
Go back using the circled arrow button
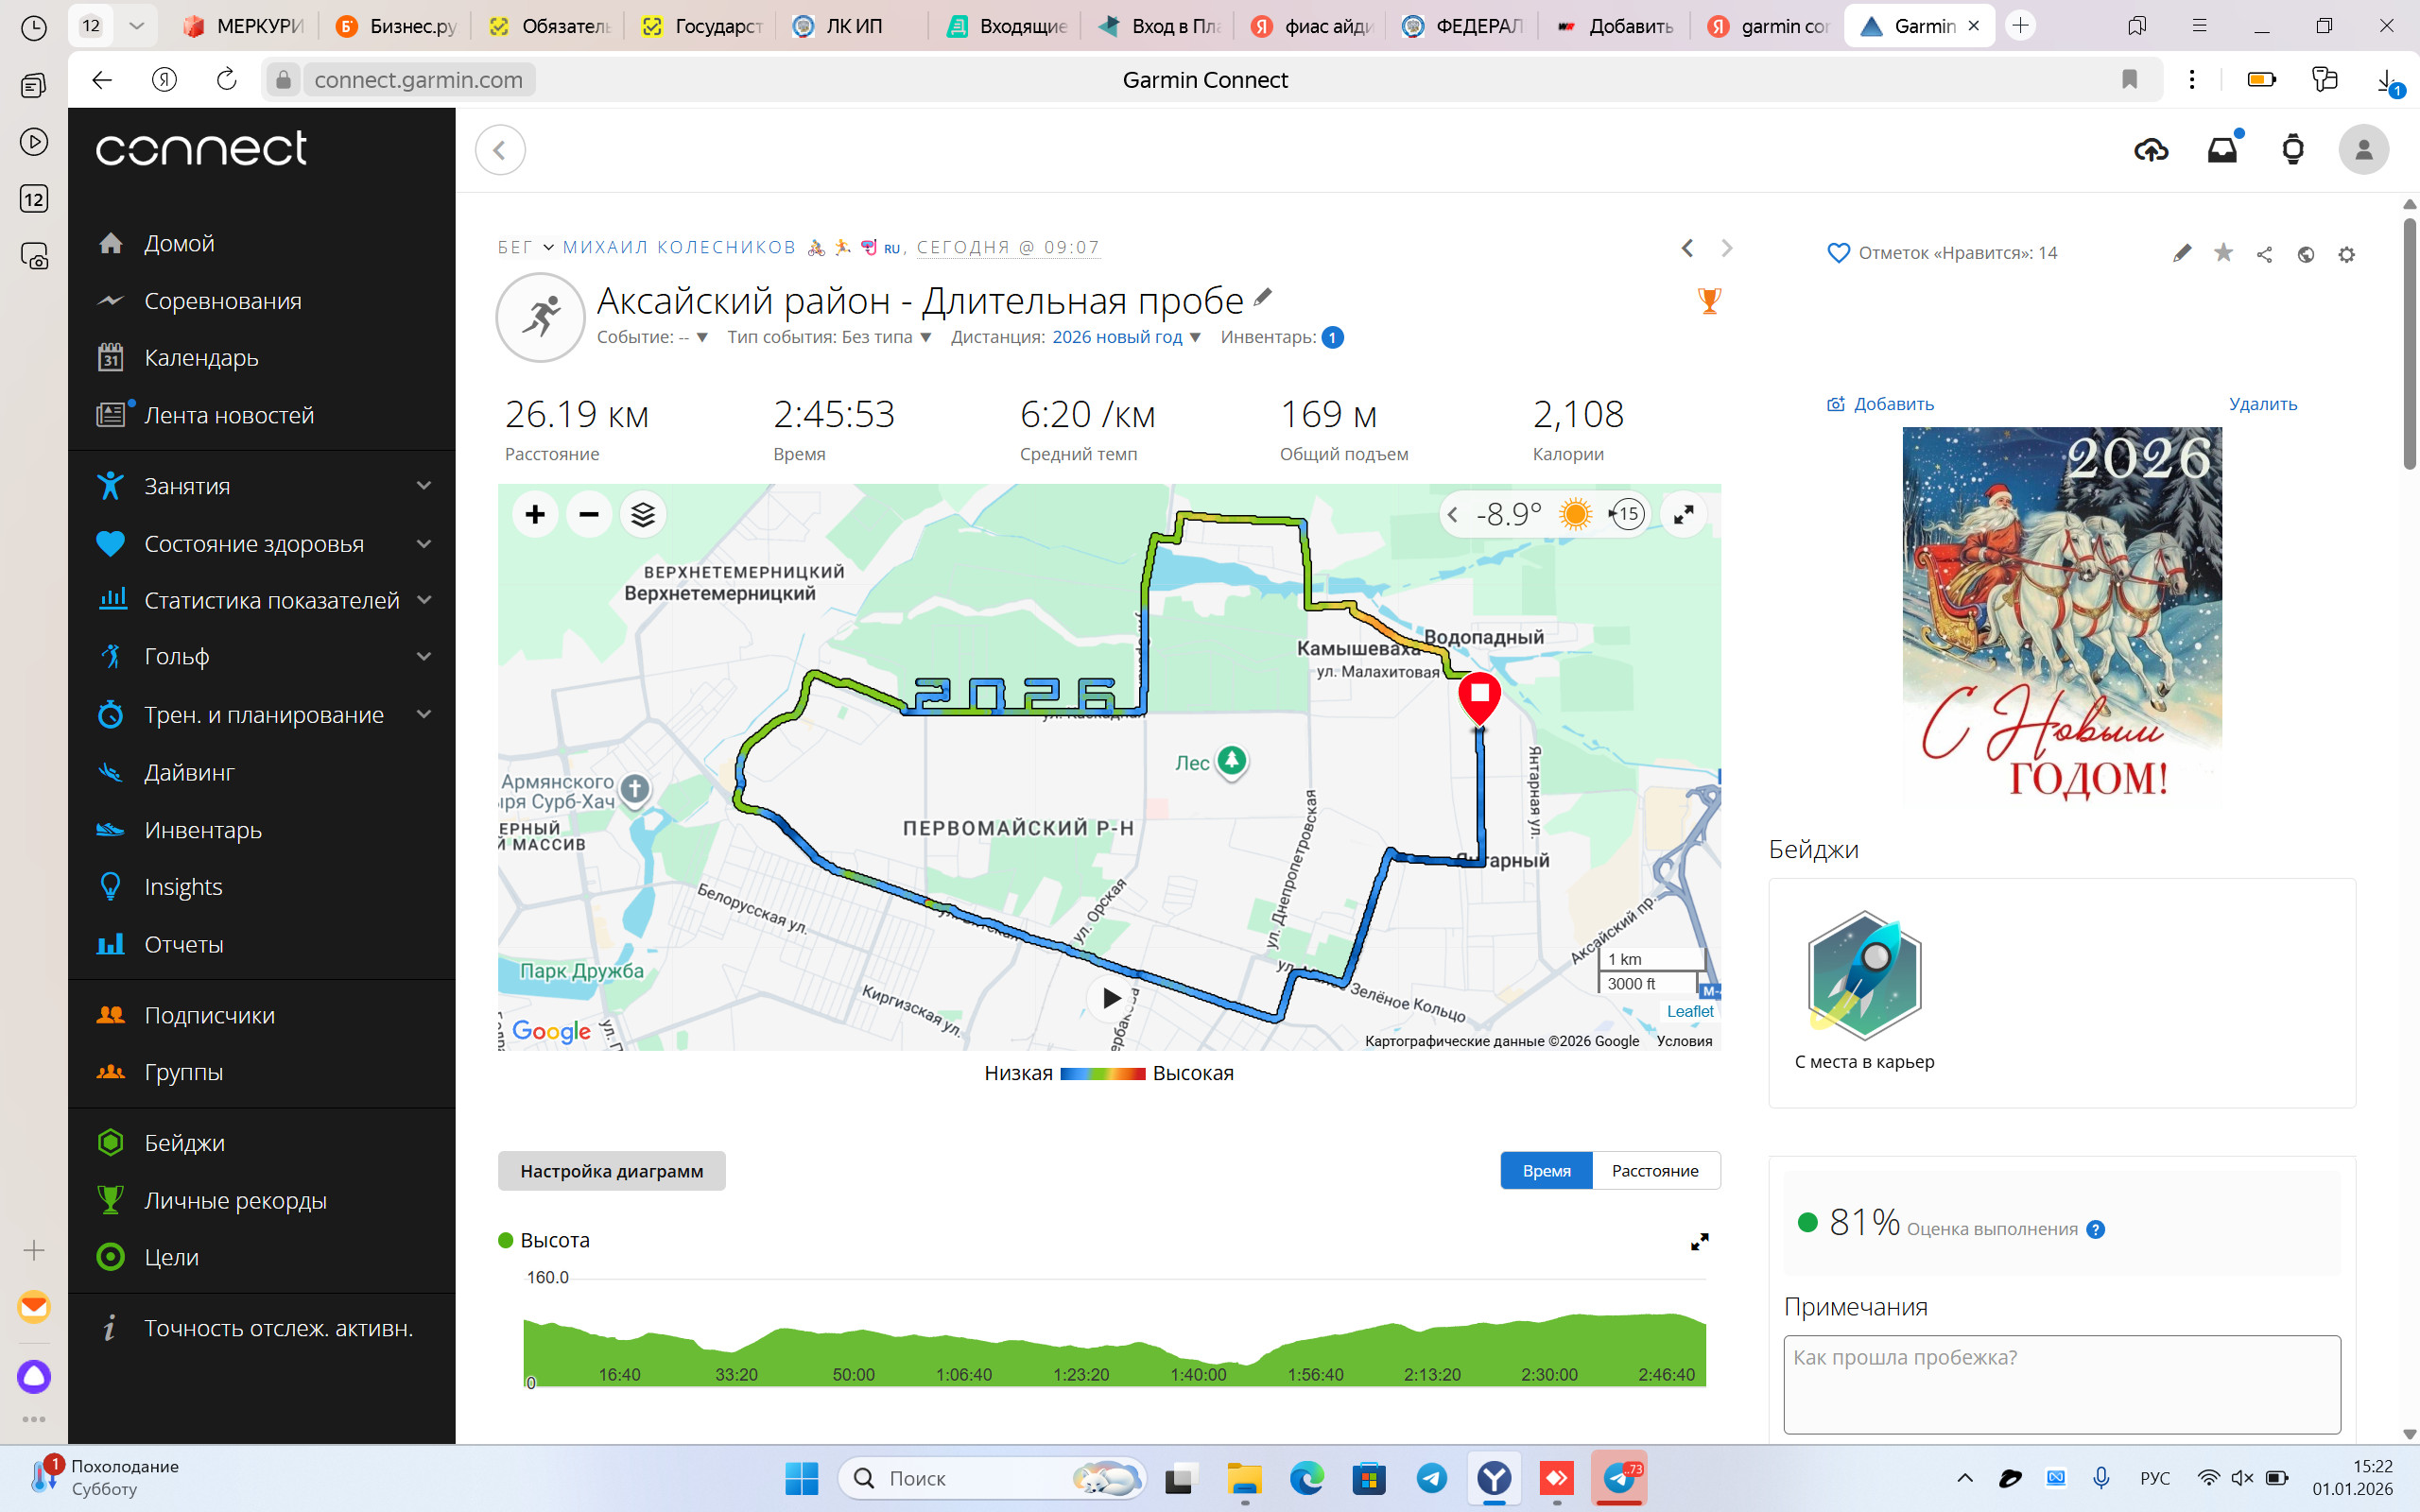[500, 150]
